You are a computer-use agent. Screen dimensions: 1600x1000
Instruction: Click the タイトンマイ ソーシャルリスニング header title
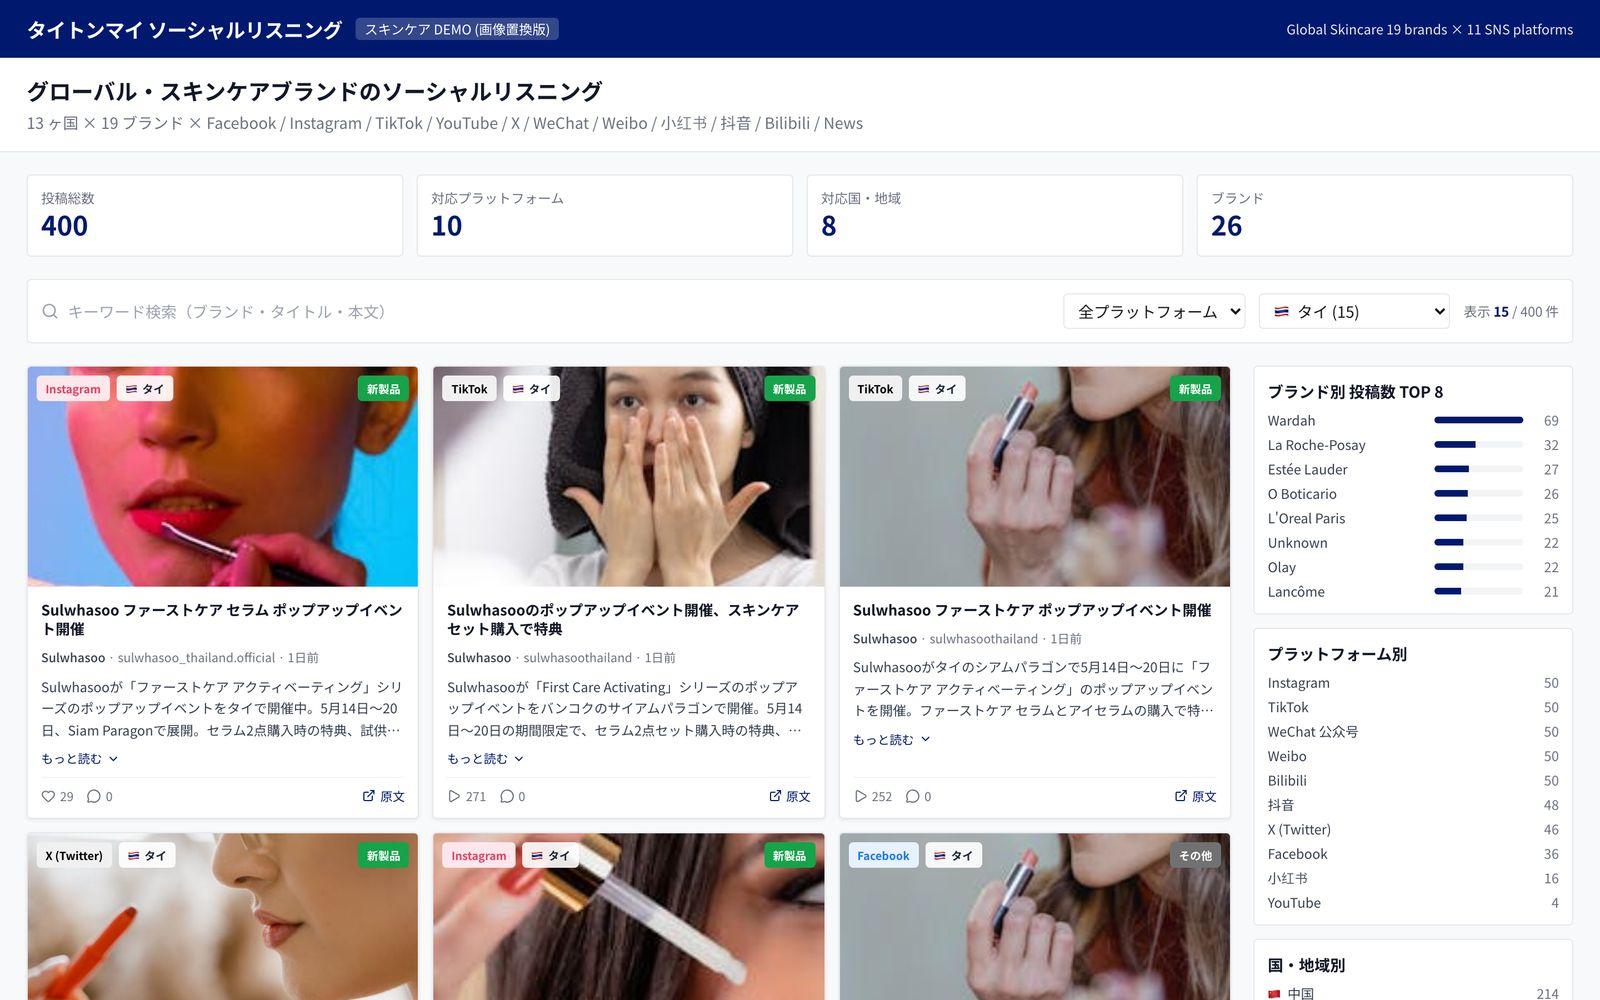point(184,30)
